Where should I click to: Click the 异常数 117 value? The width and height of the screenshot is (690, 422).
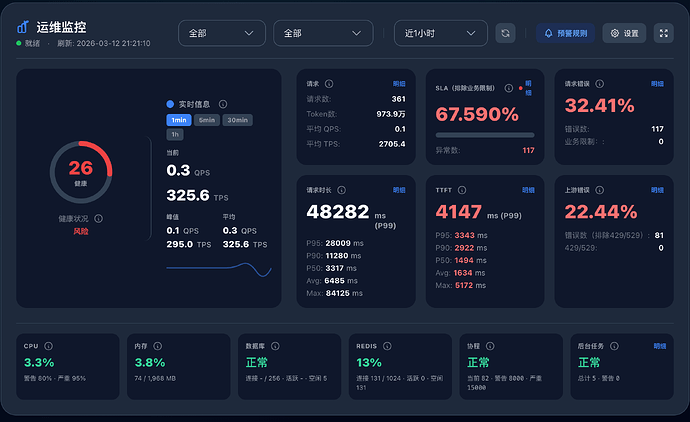tap(529, 150)
